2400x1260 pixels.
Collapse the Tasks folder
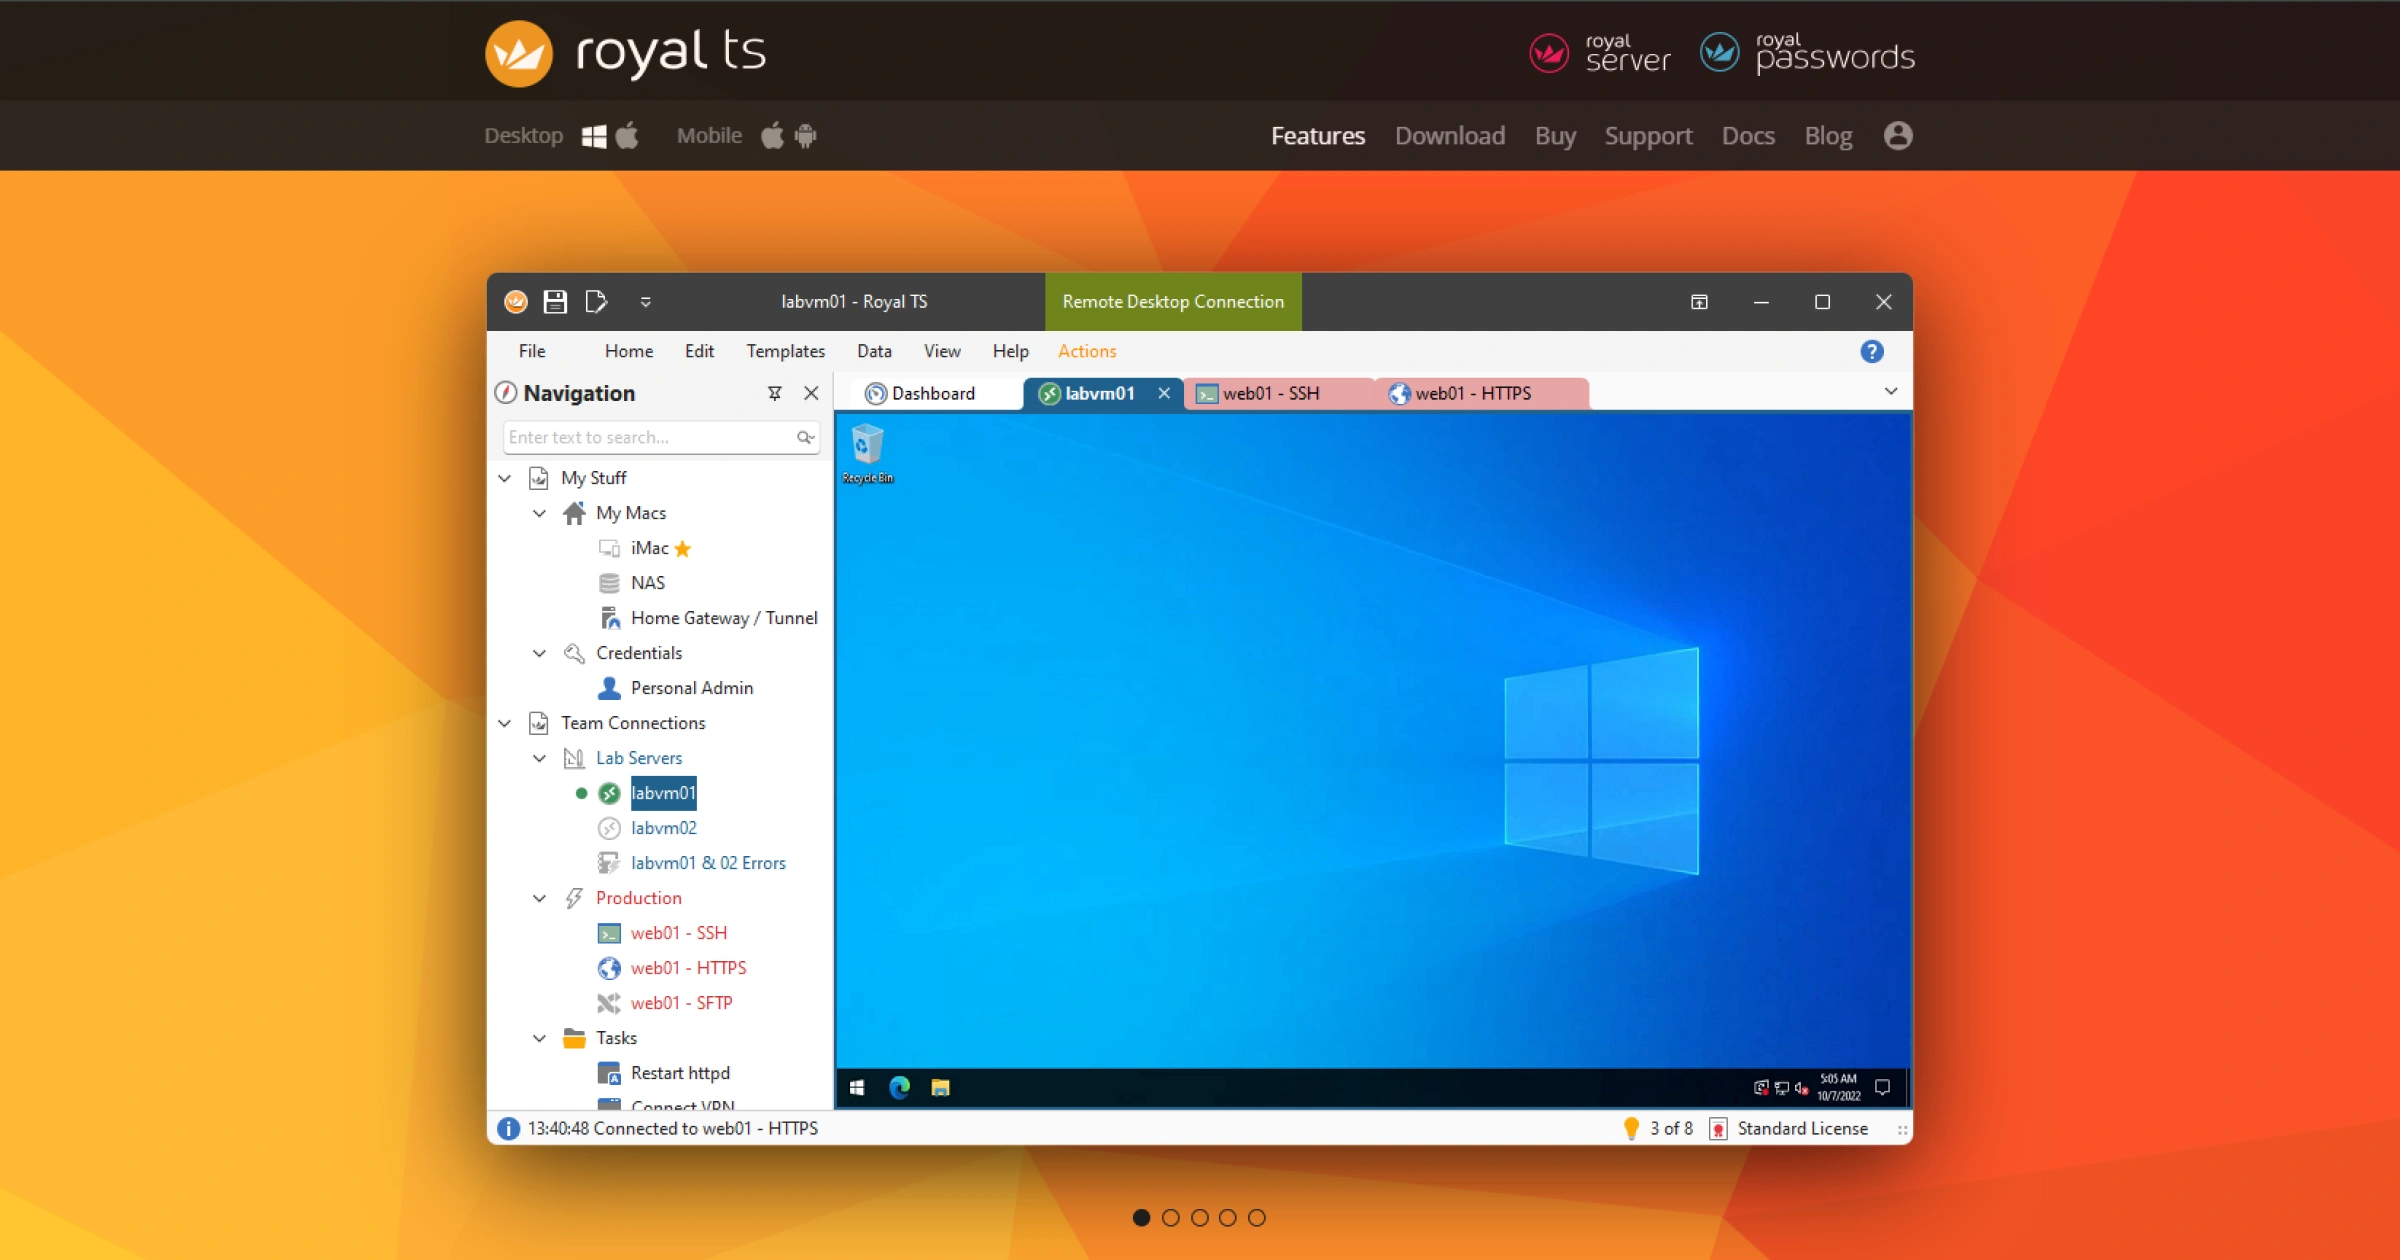point(540,1038)
